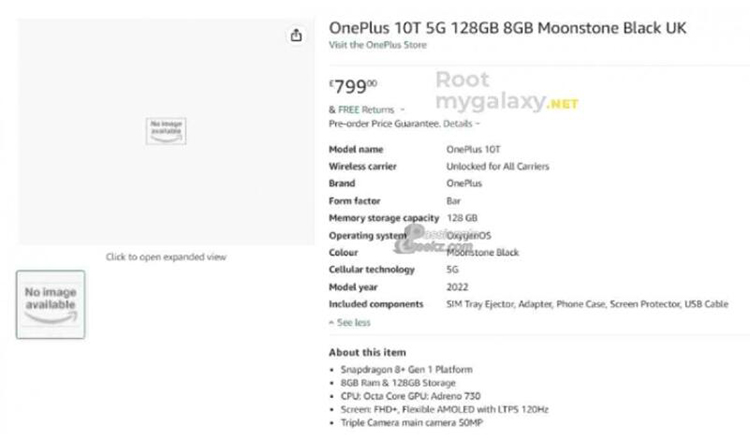The height and width of the screenshot is (440, 750).
Task: Click the Triple Camera main camera 50MP bullet
Action: pyautogui.click(x=411, y=423)
